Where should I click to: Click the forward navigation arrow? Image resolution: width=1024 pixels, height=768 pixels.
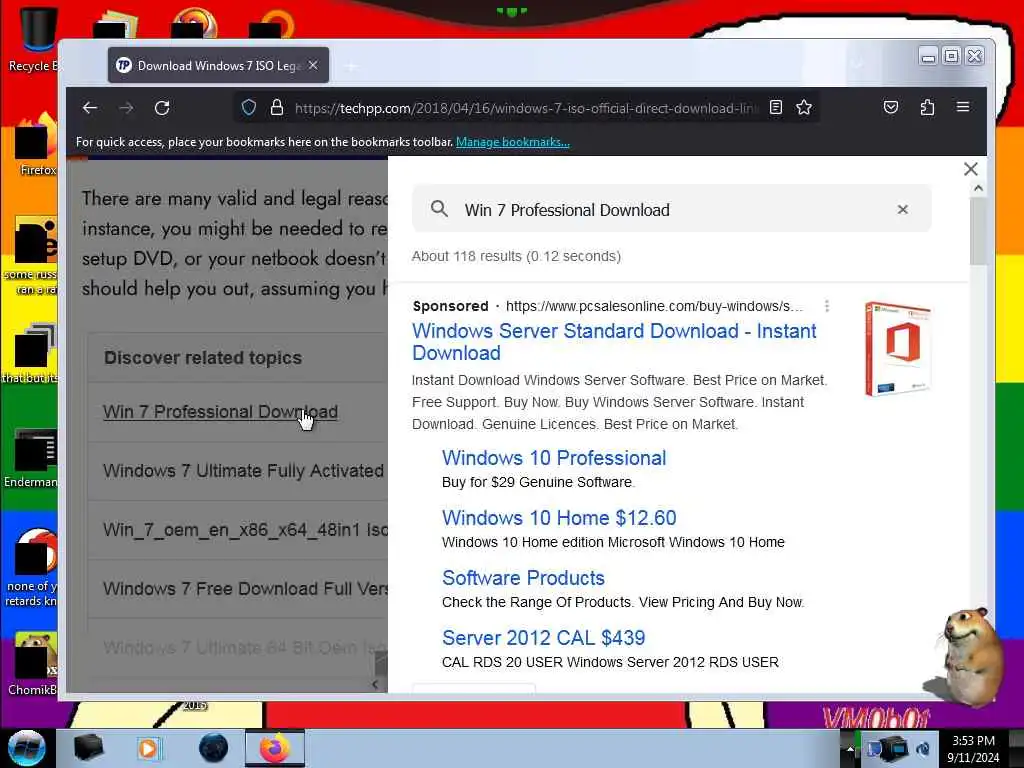[126, 108]
